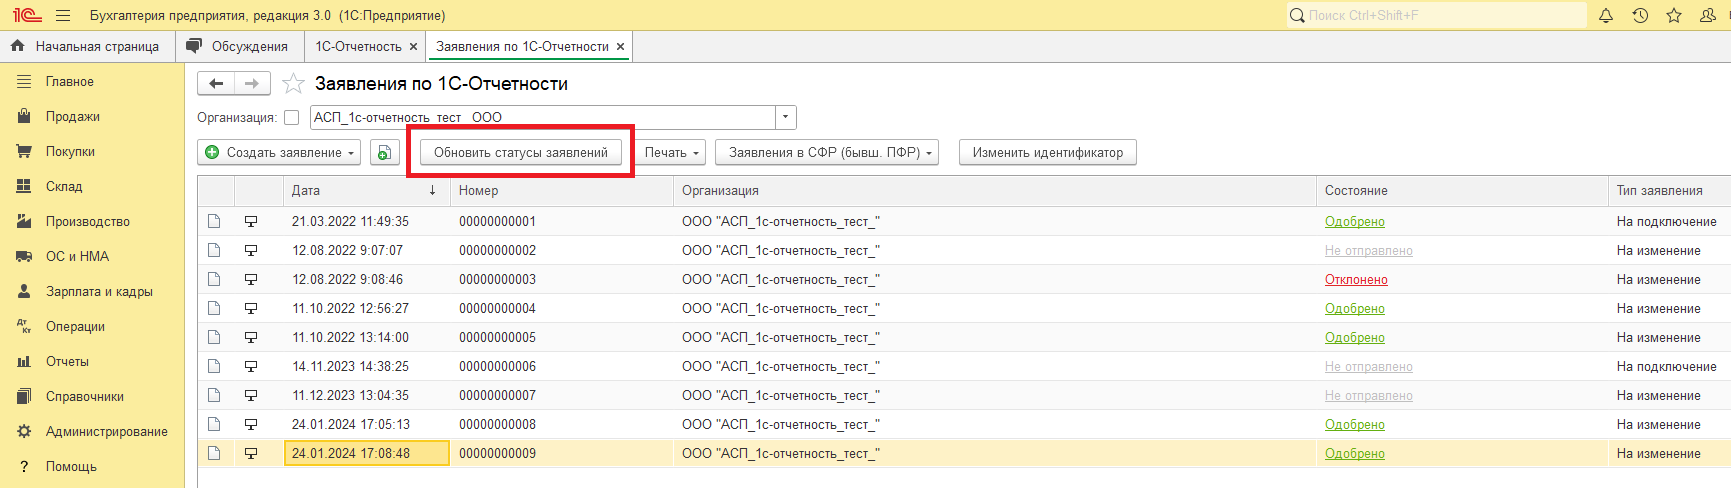
Task: Open the 1C main menu hamburger icon
Action: pos(63,15)
